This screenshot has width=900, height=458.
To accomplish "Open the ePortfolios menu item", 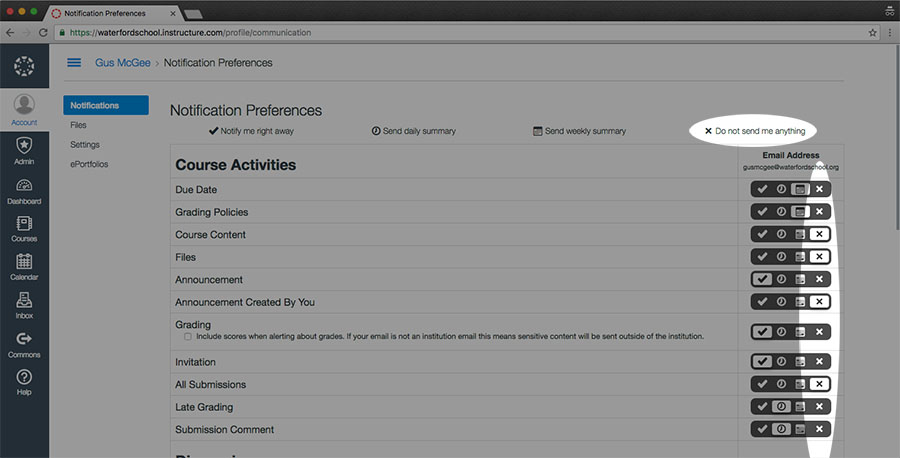I will point(90,164).
